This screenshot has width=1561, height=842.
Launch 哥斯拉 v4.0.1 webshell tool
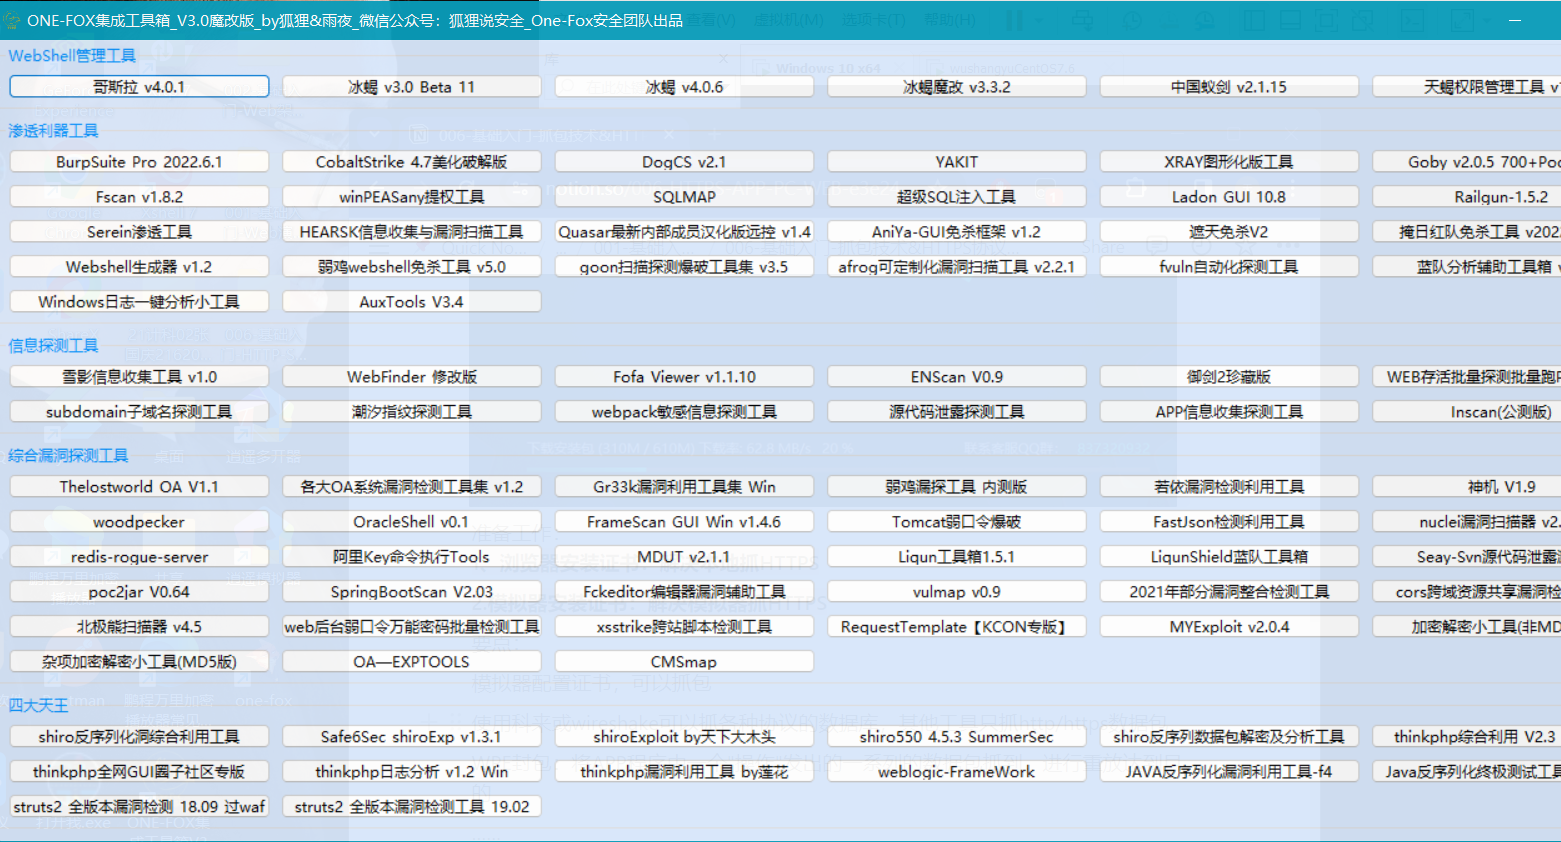point(139,87)
